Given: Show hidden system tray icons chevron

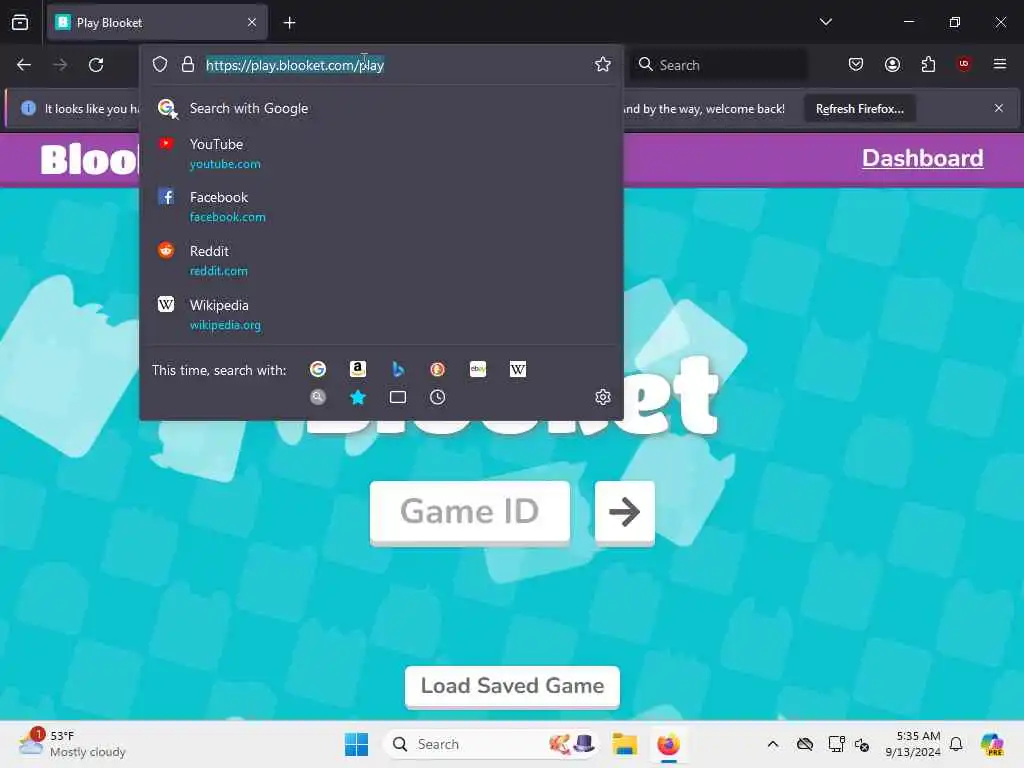Looking at the screenshot, I should tap(773, 744).
